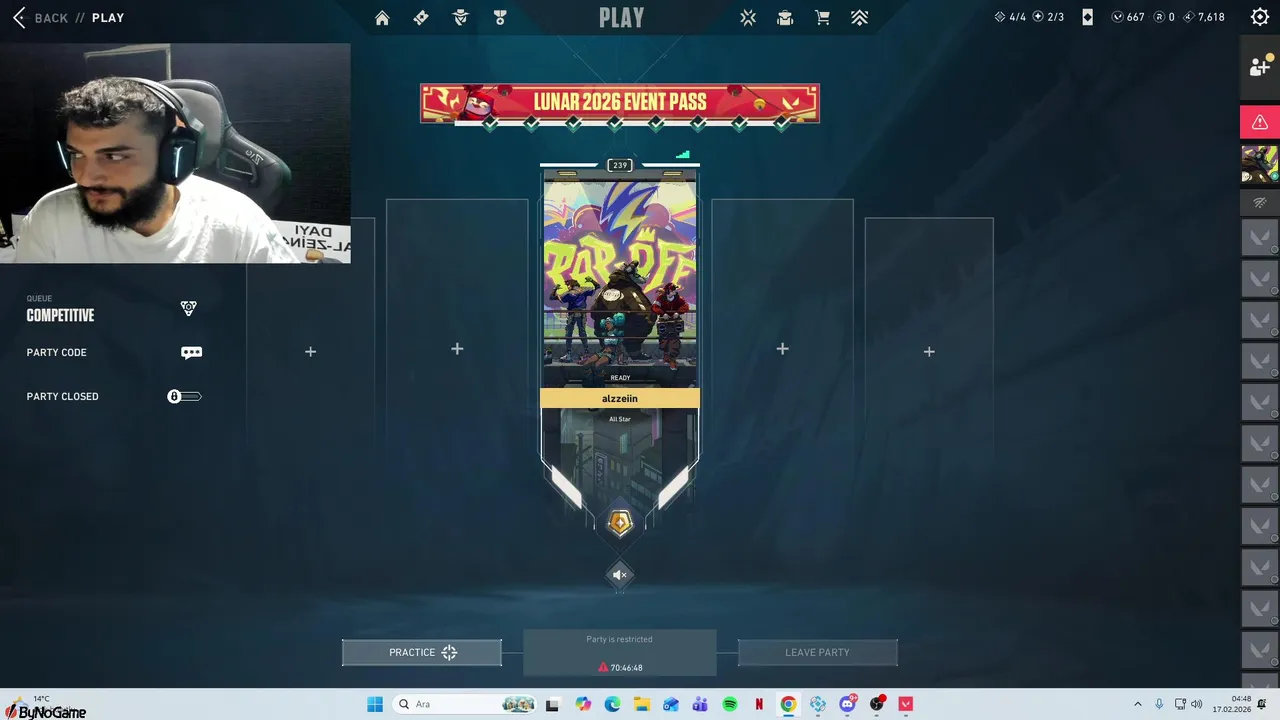Click the PARTY CODE label
Image resolution: width=1280 pixels, height=720 pixels.
tap(57, 352)
